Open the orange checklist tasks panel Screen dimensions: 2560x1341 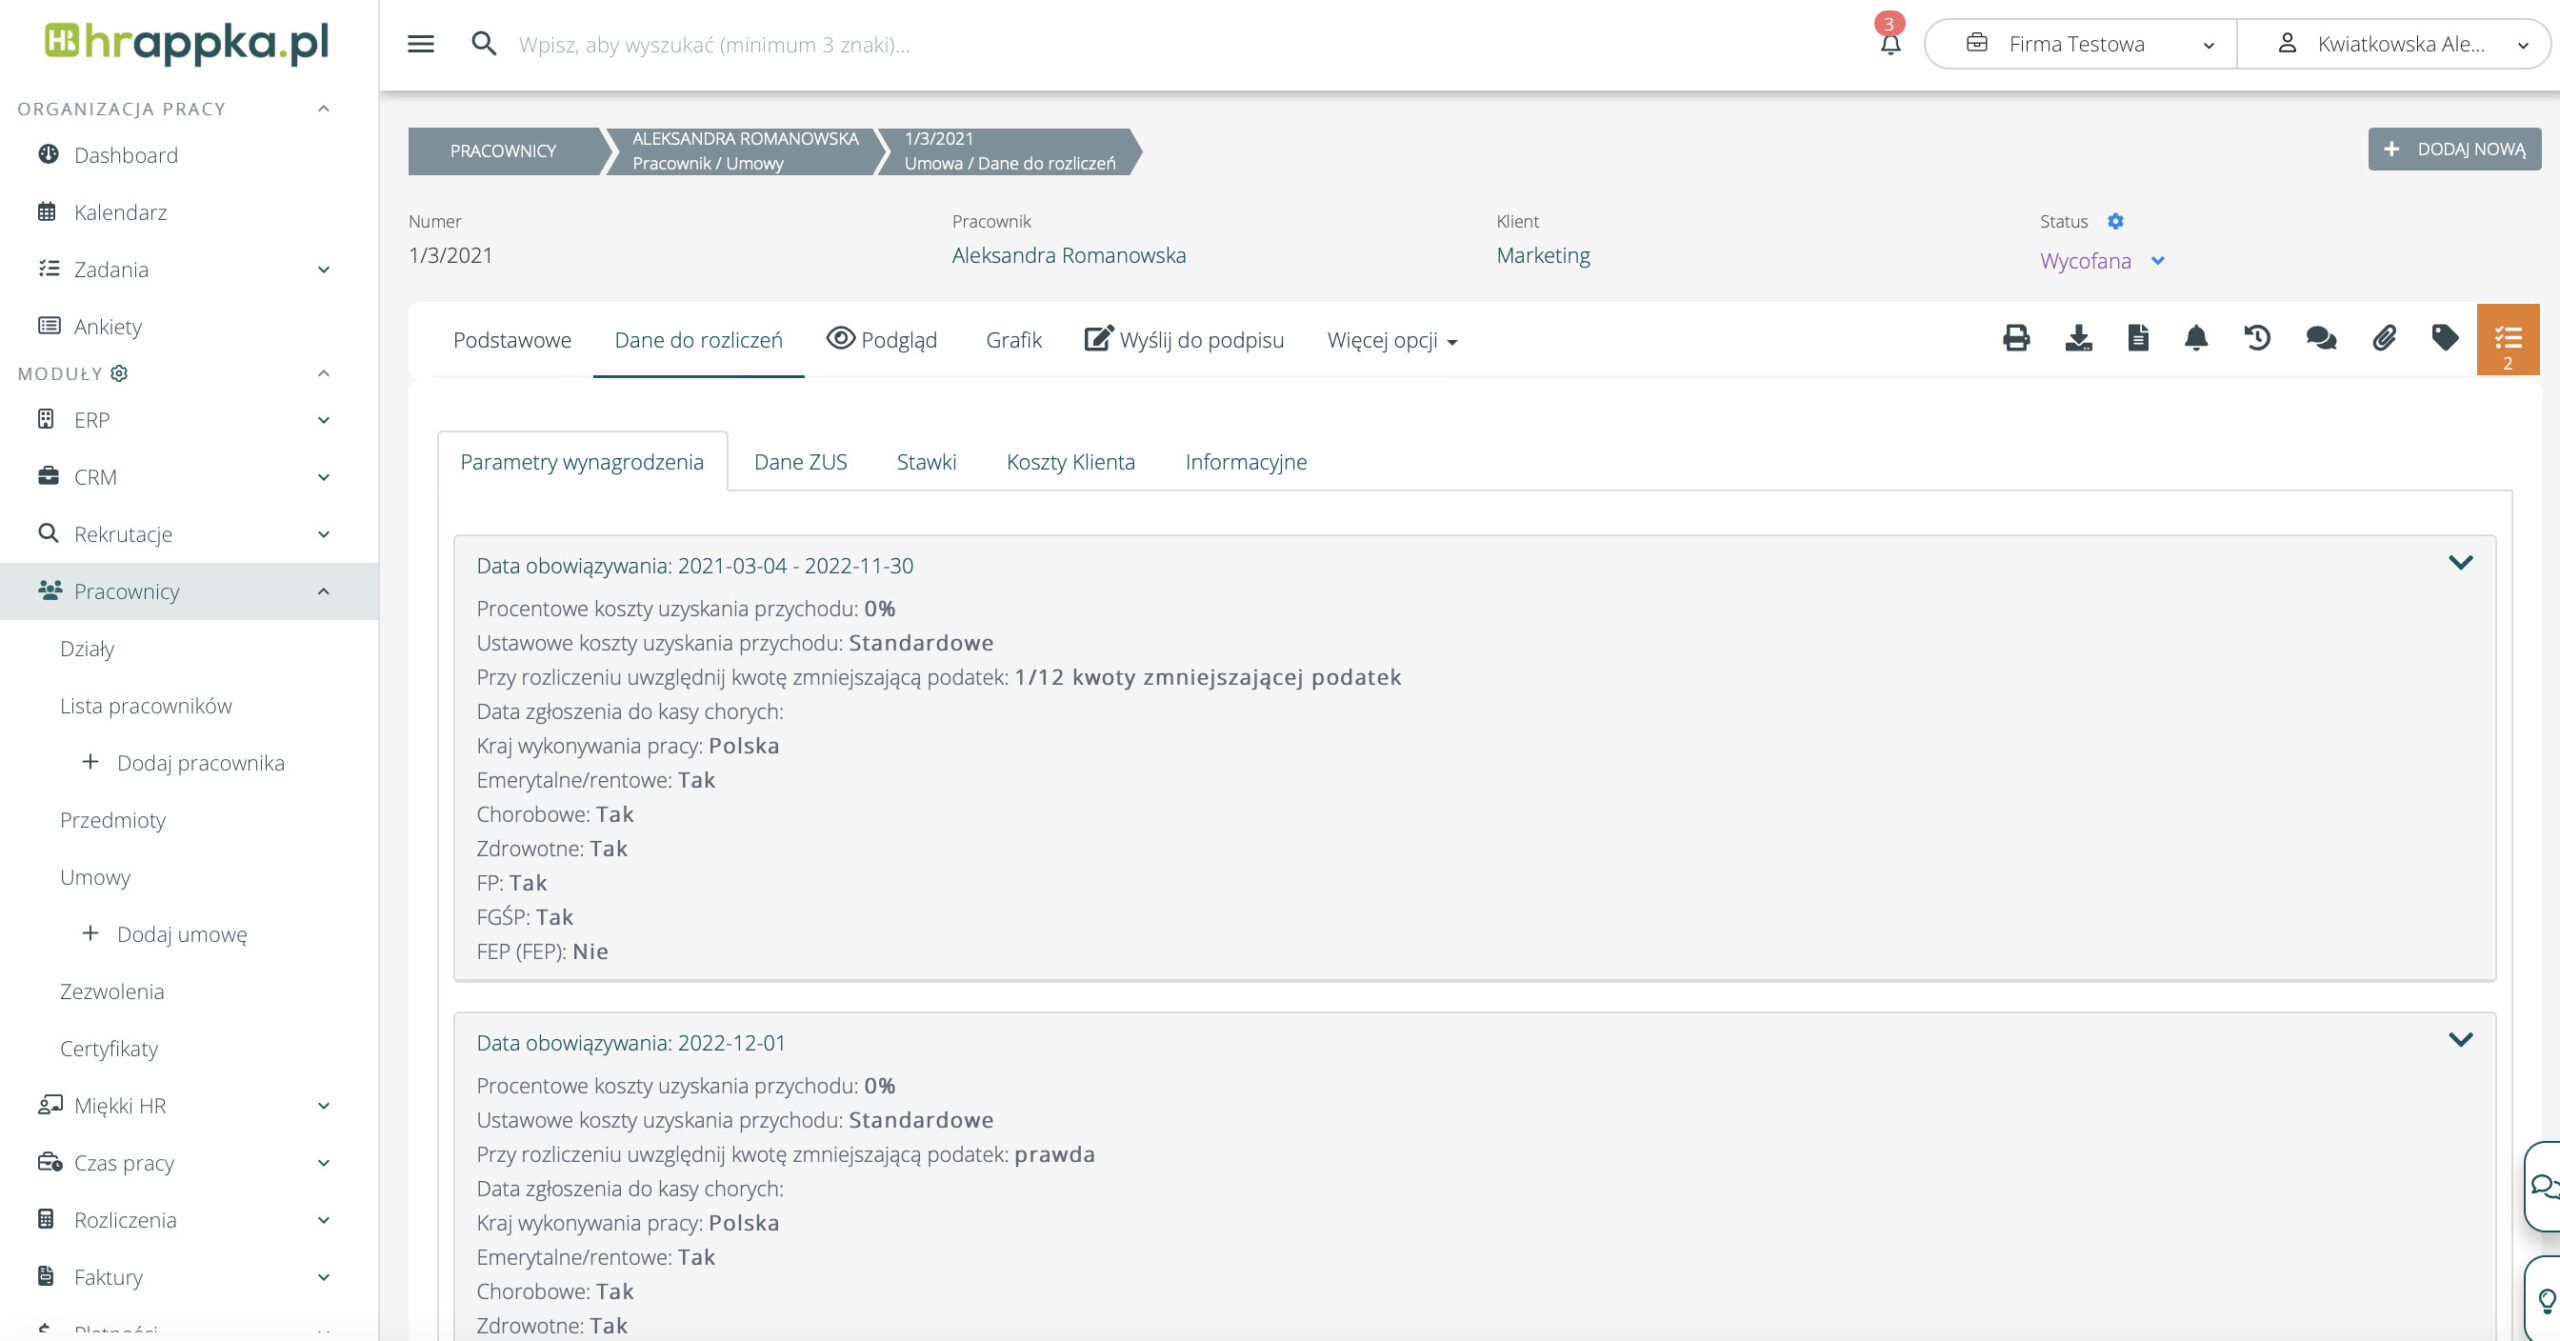[x=2507, y=340]
